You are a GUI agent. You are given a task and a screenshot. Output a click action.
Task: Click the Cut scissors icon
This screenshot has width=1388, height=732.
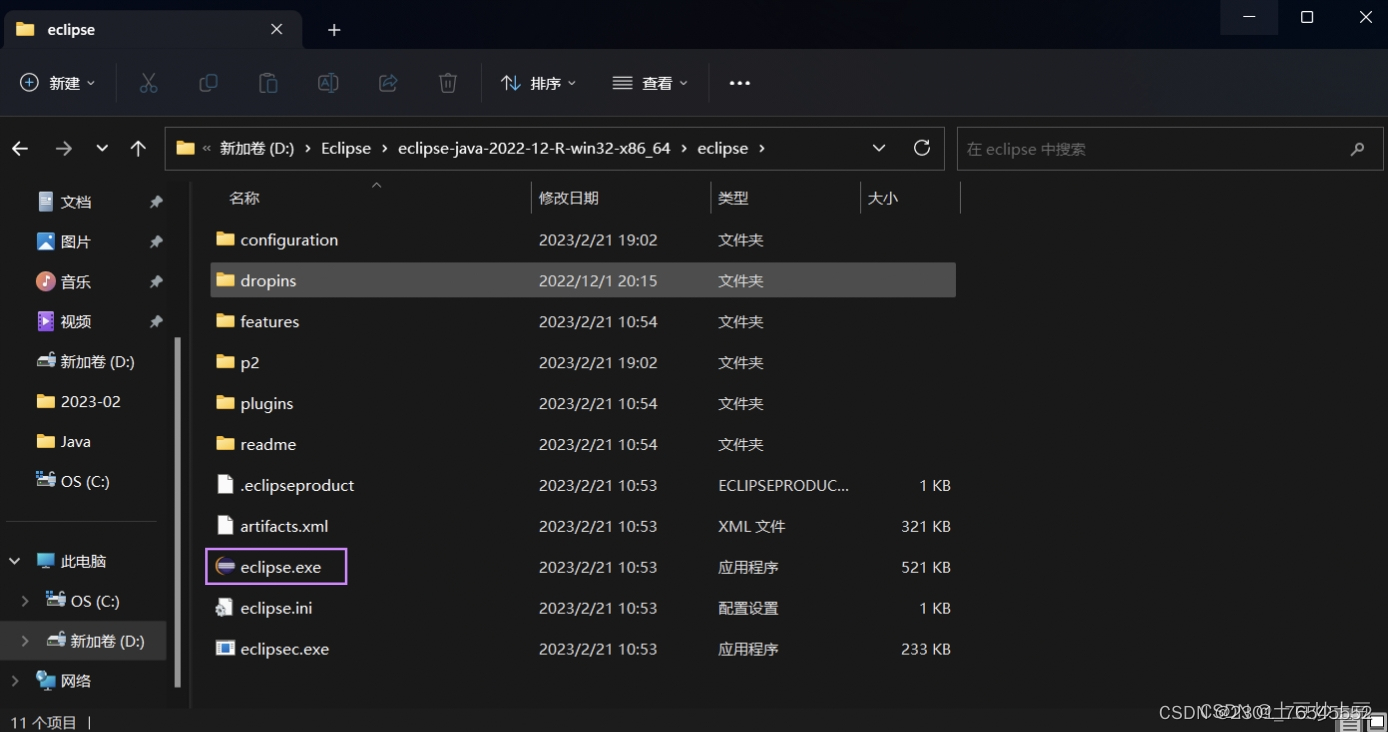click(148, 83)
